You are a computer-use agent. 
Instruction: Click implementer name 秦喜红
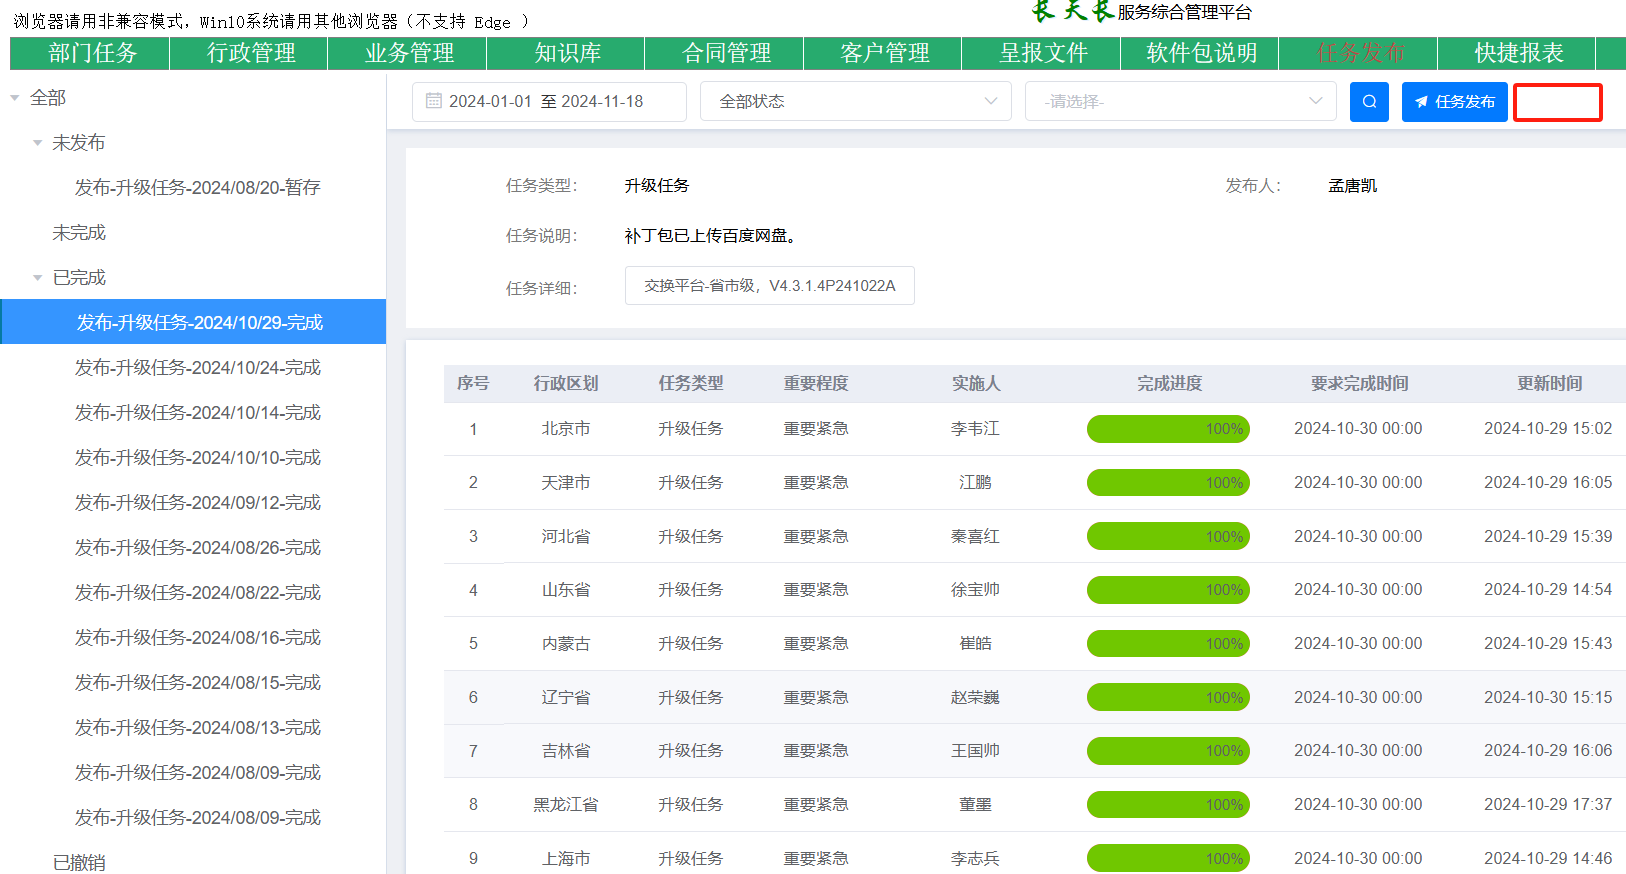pos(975,537)
